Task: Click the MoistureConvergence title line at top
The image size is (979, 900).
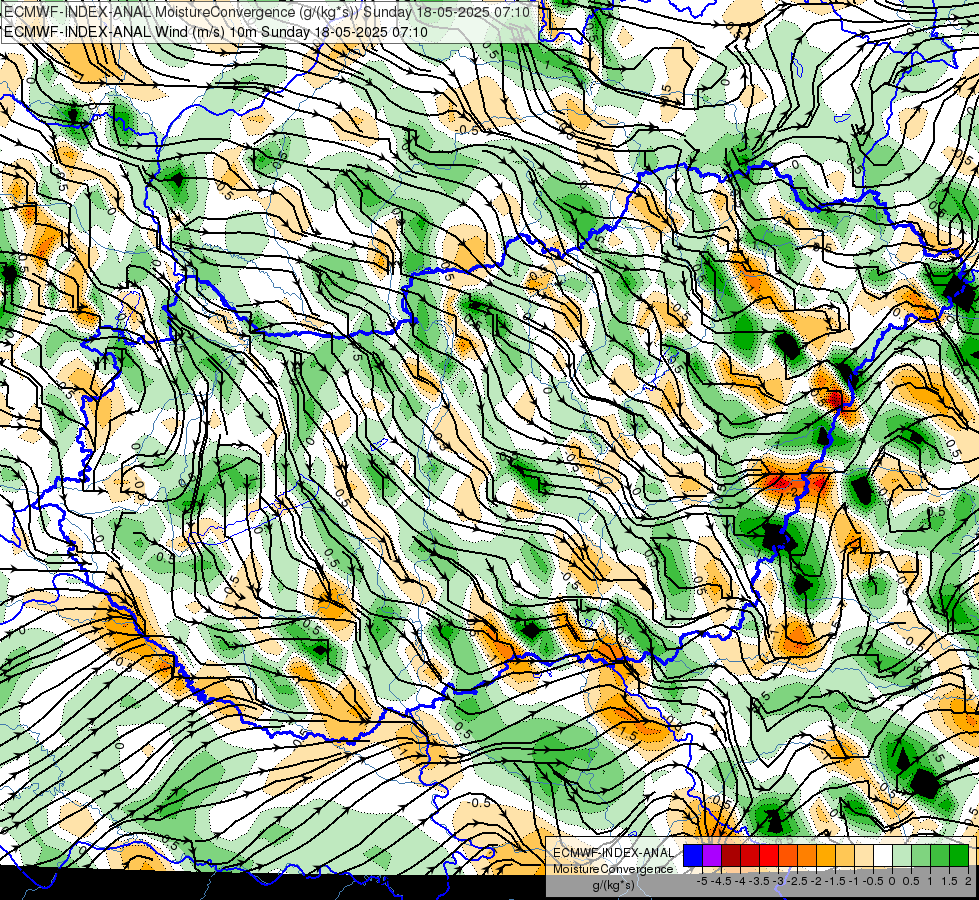Action: pos(267,12)
